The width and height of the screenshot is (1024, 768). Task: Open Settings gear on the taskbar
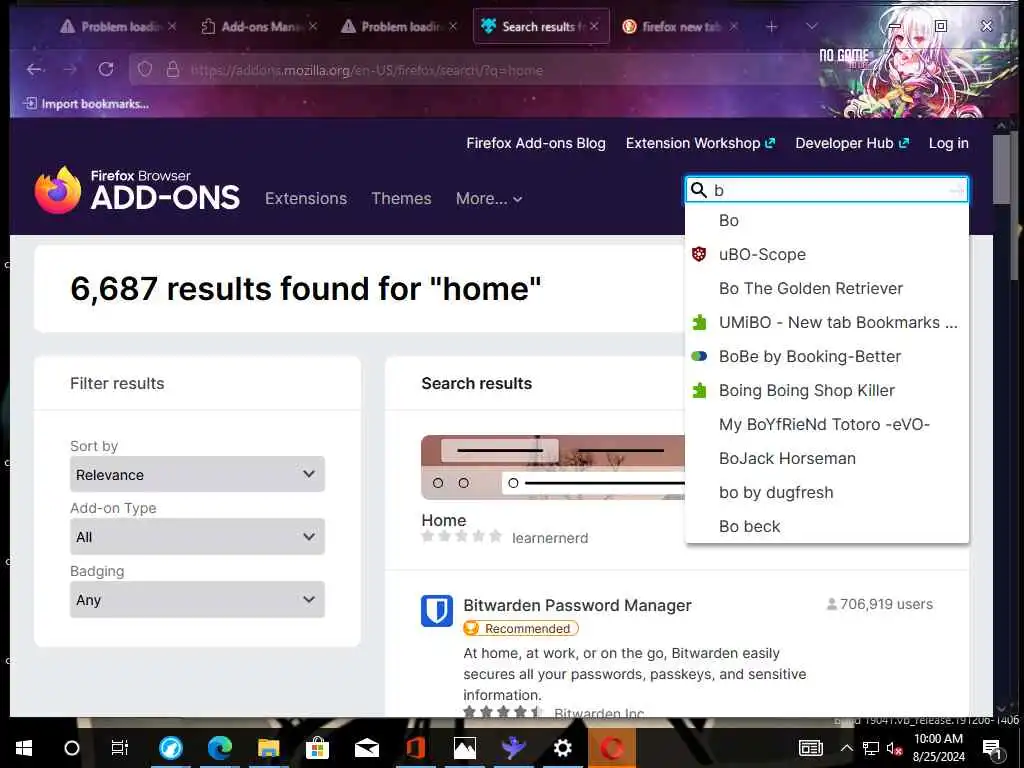[563, 748]
